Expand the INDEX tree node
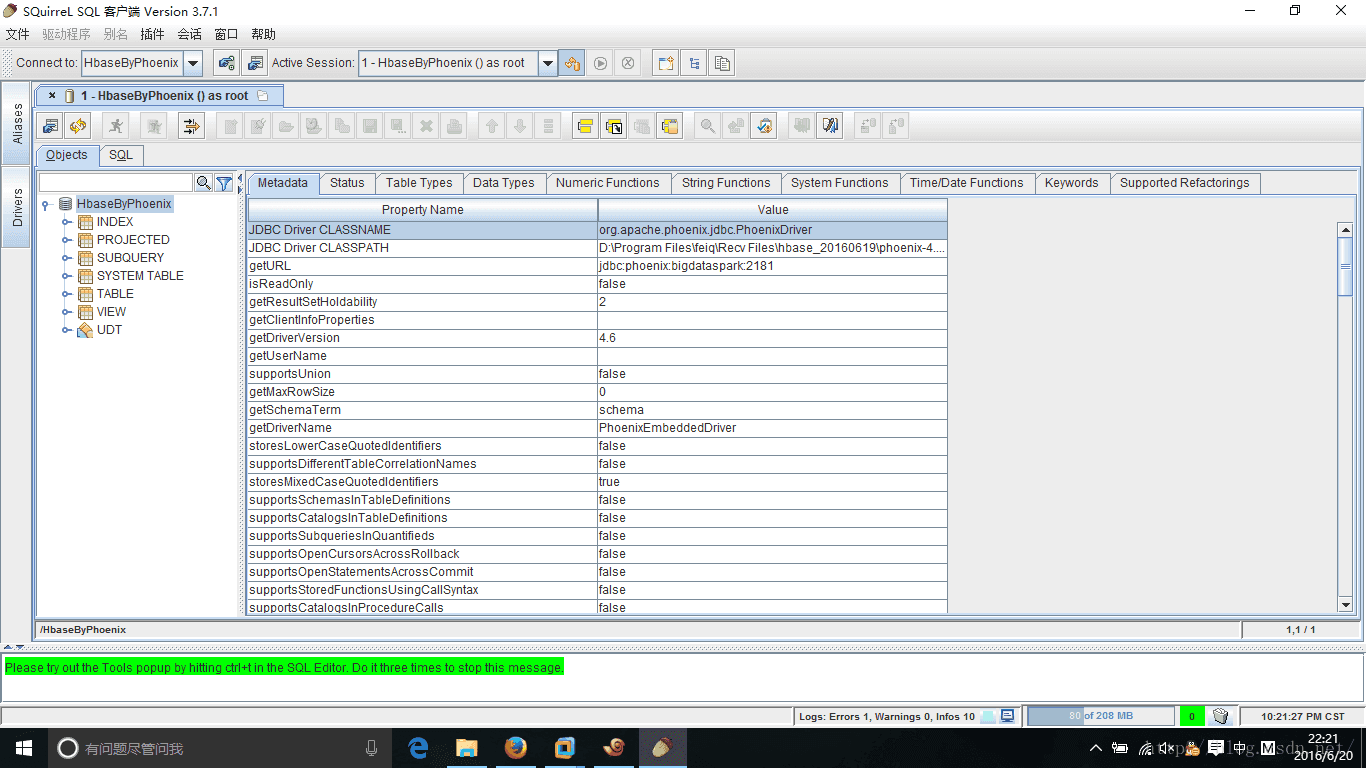Image resolution: width=1366 pixels, height=768 pixels. click(x=67, y=222)
